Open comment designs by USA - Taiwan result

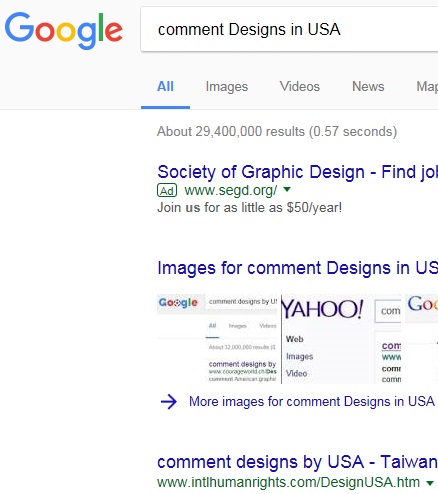[297, 462]
